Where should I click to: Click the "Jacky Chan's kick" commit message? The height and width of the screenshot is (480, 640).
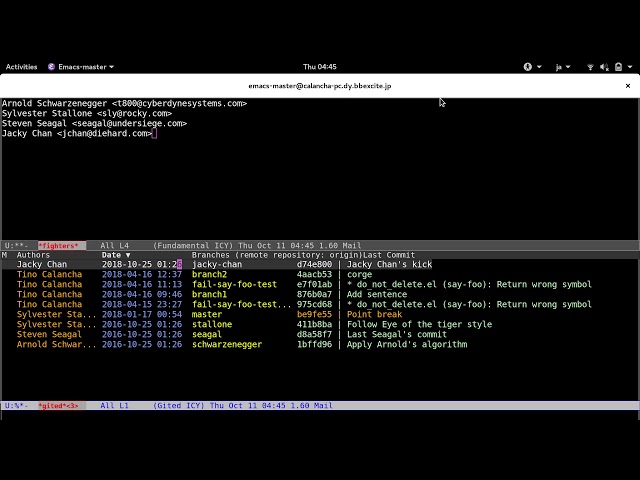coord(389,264)
